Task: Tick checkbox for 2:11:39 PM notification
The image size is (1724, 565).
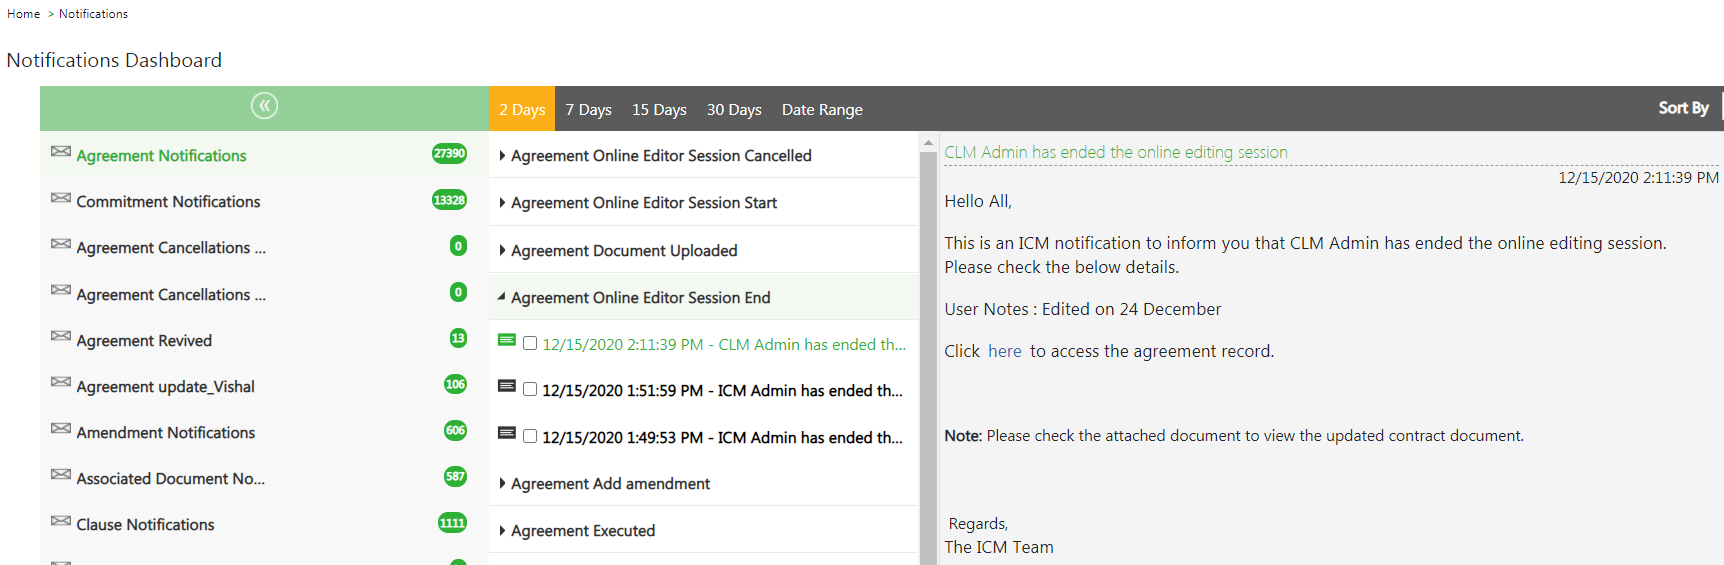Action: tap(530, 344)
